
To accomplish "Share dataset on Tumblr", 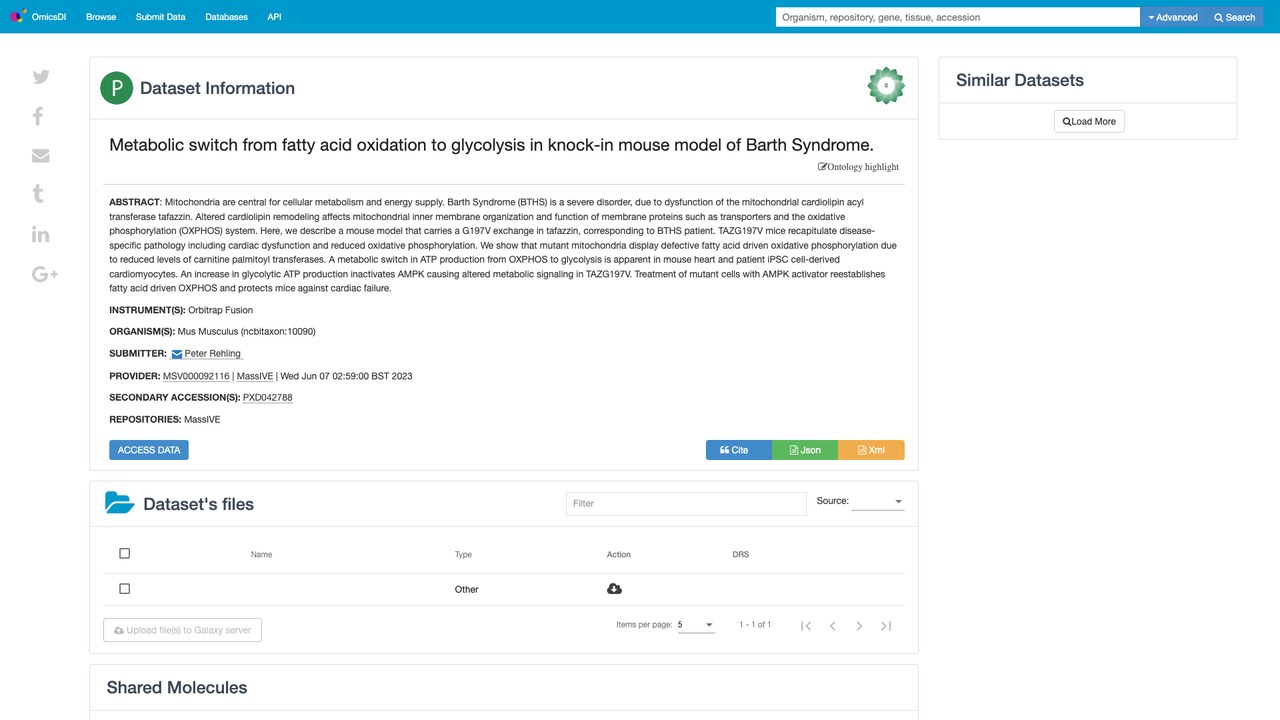I will point(38,194).
